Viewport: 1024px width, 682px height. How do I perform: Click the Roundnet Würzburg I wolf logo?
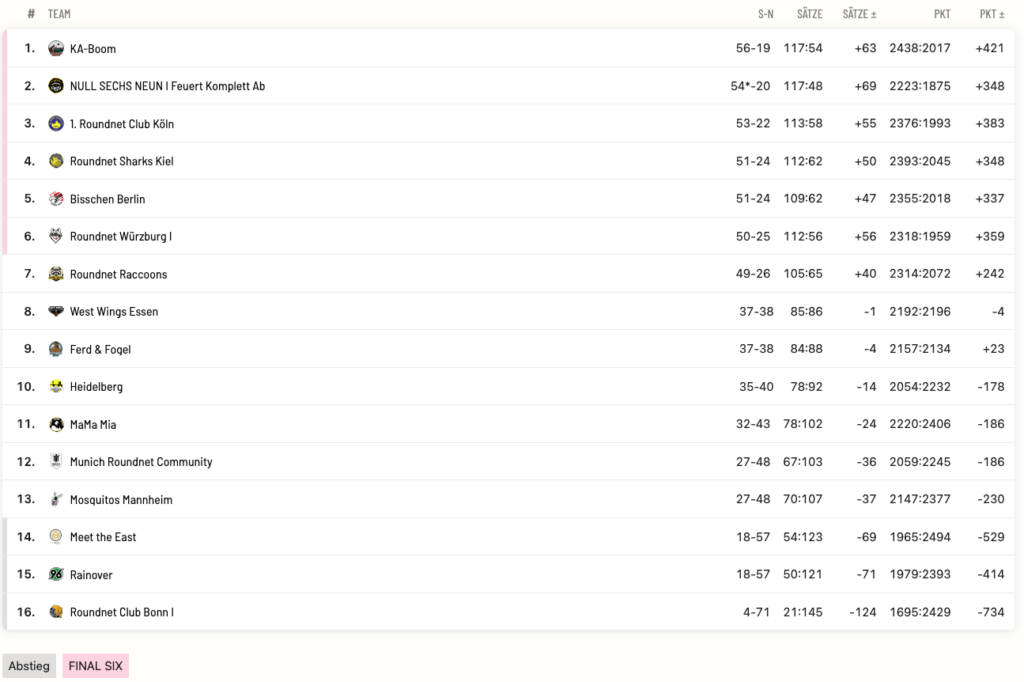click(56, 237)
